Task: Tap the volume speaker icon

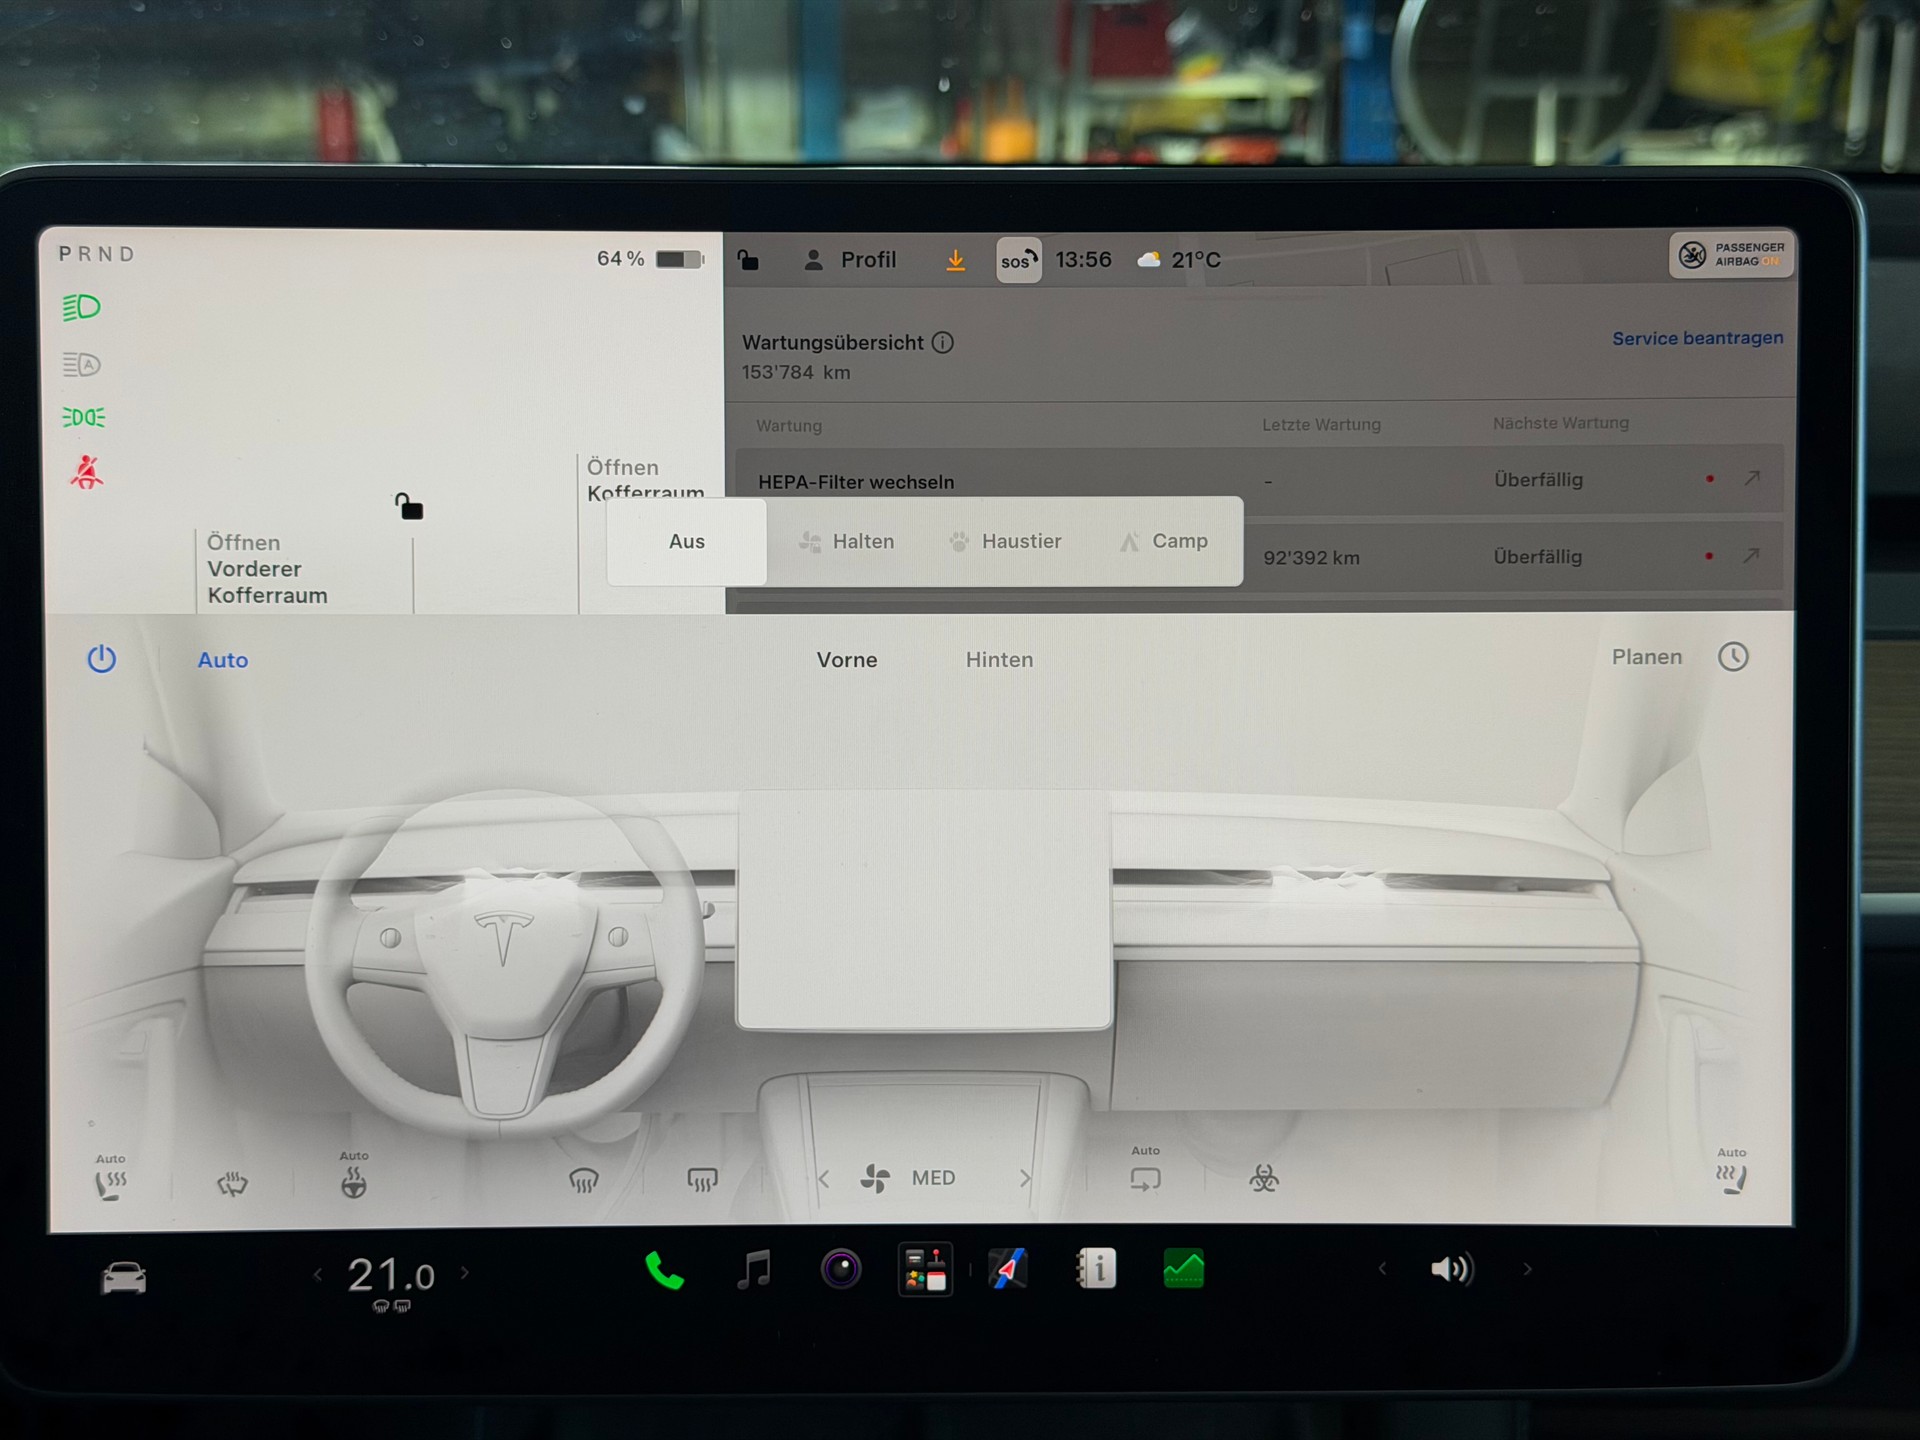Action: pos(1451,1269)
